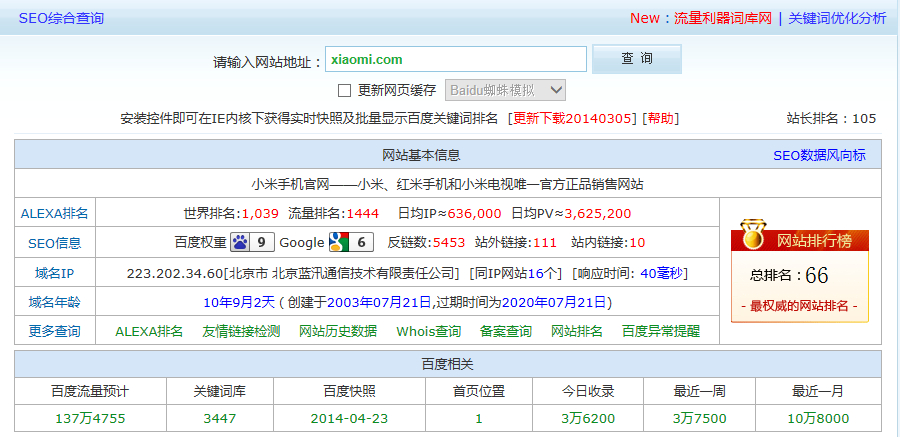This screenshot has height=437, width=900.
Task: Click the SEO数据风向标 link
Action: (819, 155)
